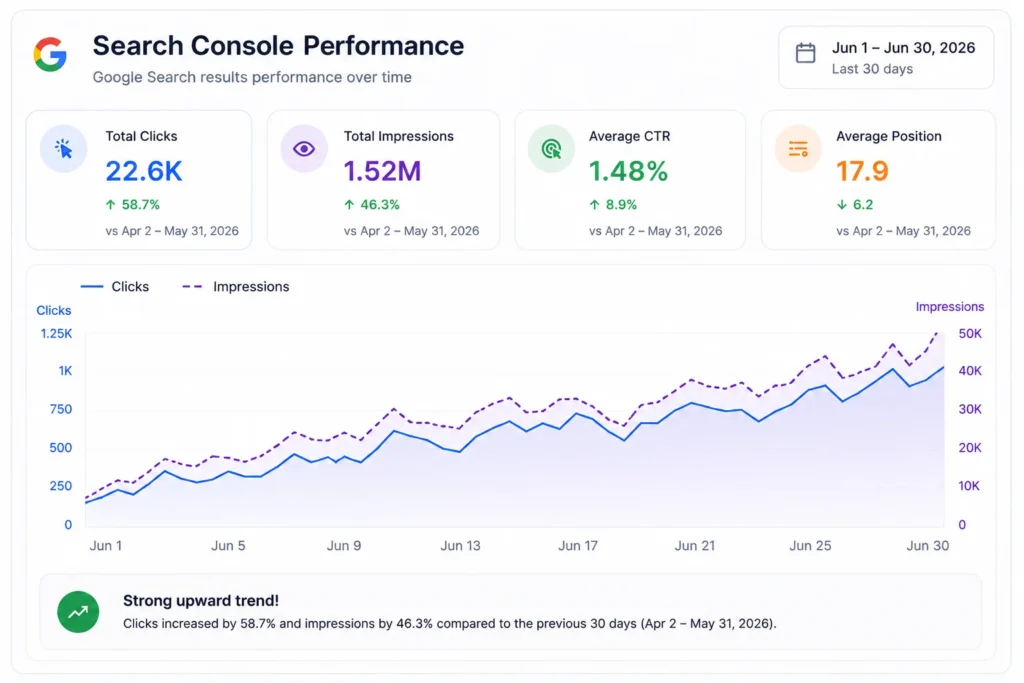Click the Jun 30 x-axis label

tap(927, 545)
